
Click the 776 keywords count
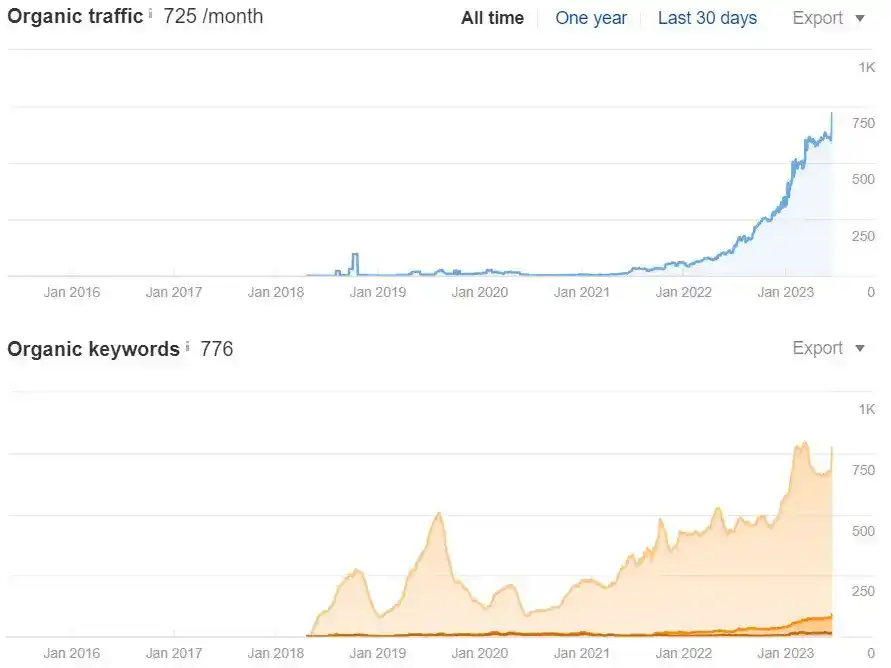[217, 349]
